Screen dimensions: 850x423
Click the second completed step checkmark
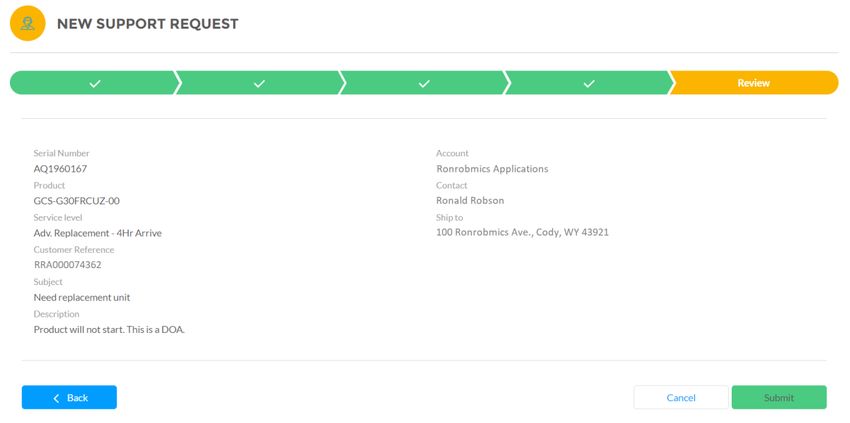260,84
